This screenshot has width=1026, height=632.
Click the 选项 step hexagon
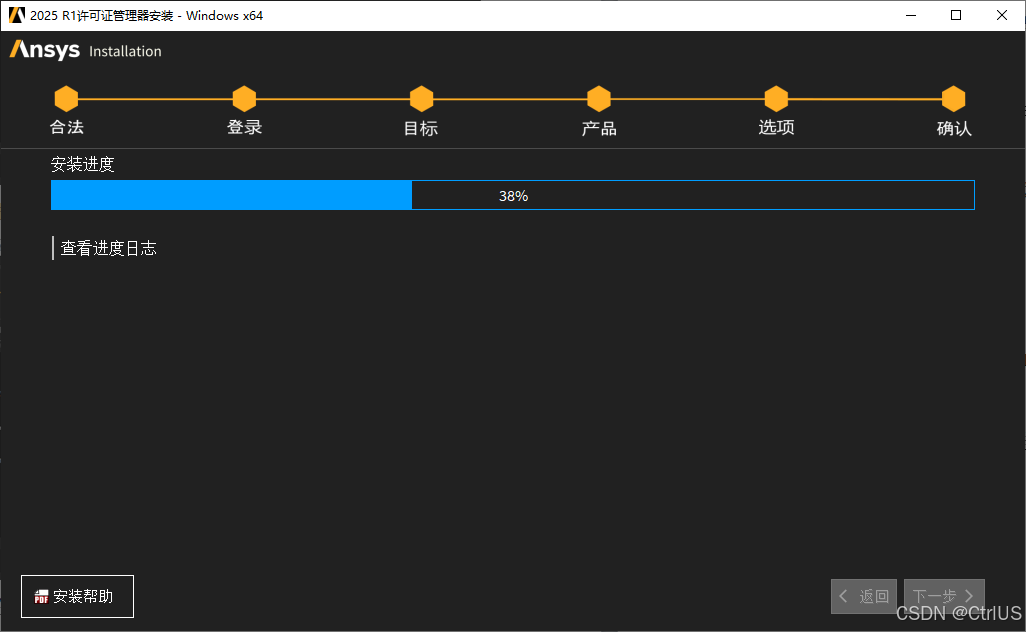(776, 99)
